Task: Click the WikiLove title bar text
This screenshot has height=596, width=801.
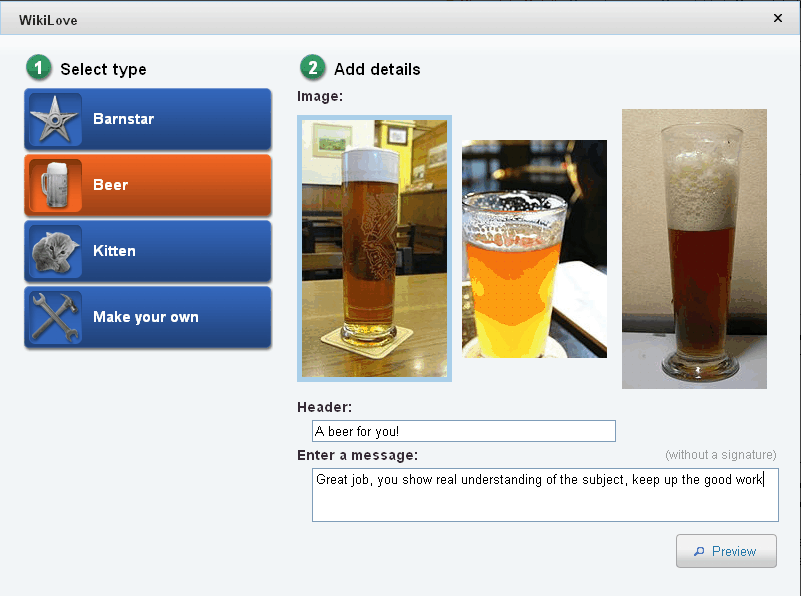Action: (48, 19)
